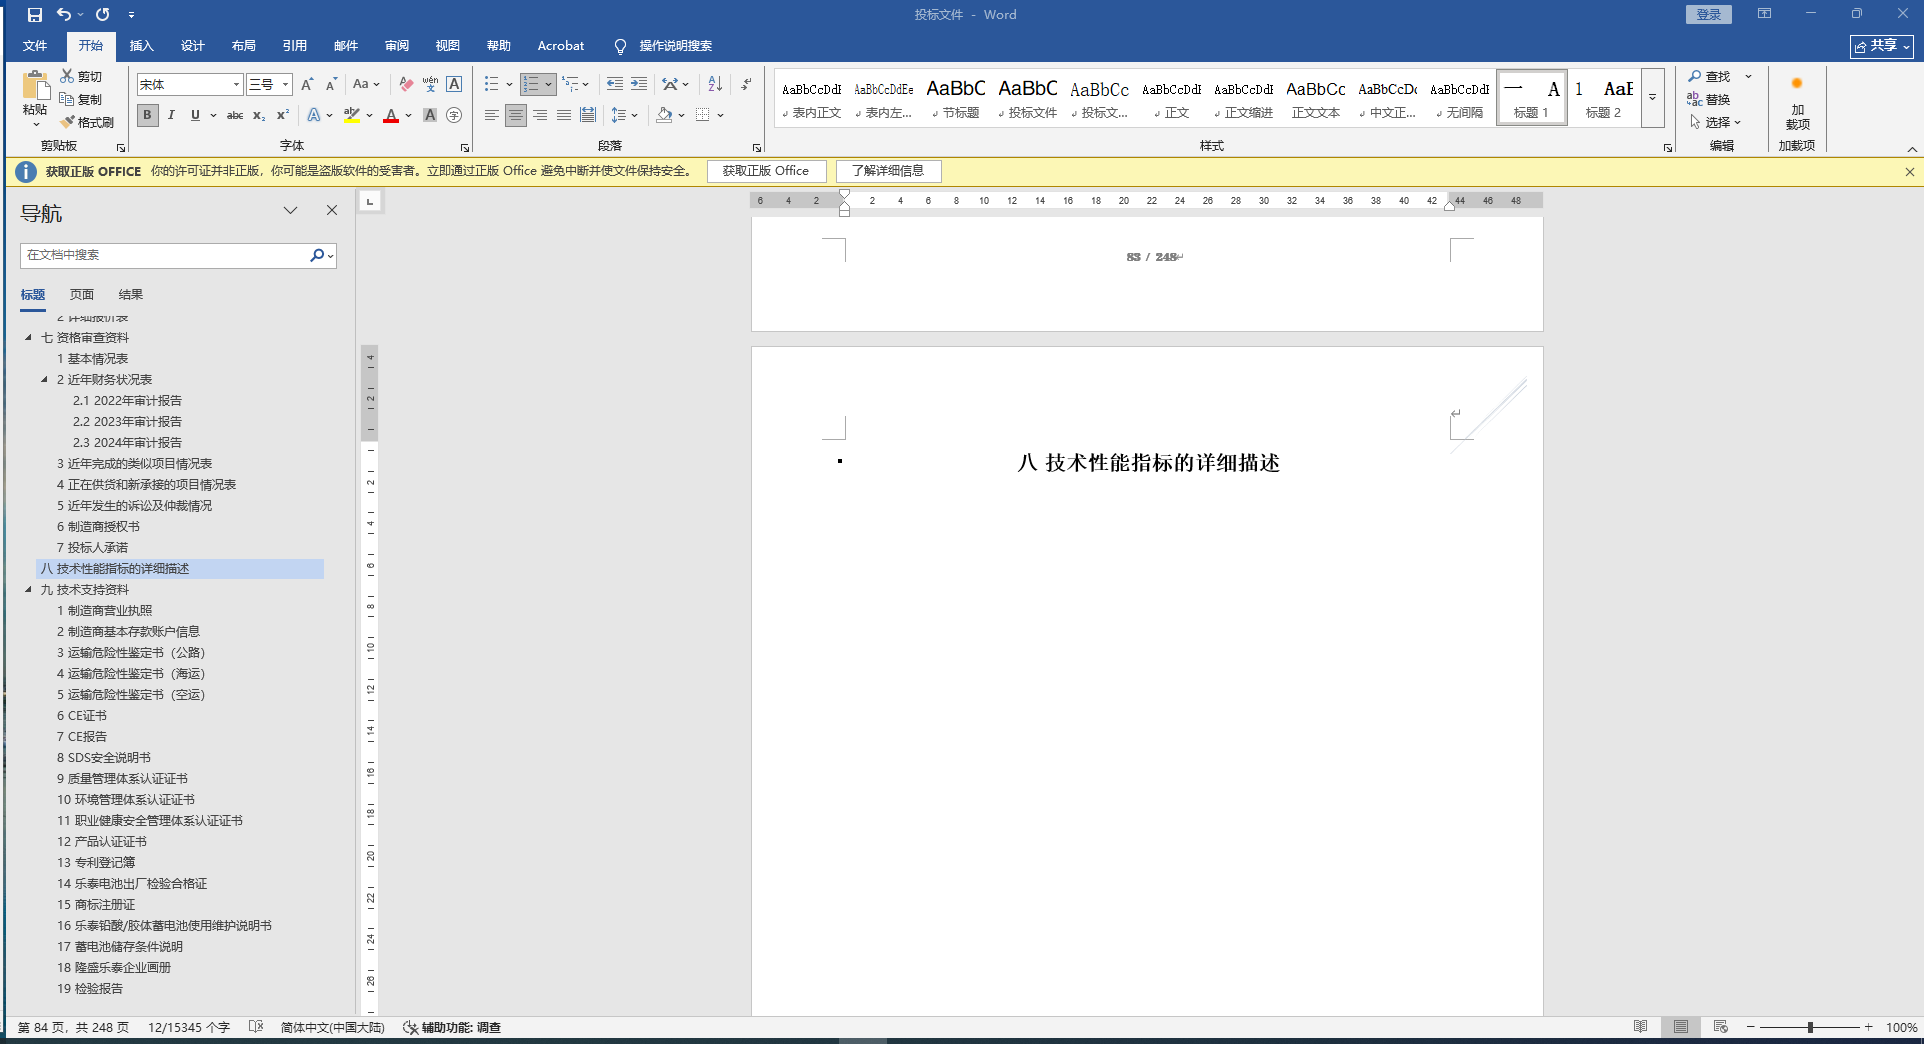
Task: Increase the paragraph indent
Action: 639,85
